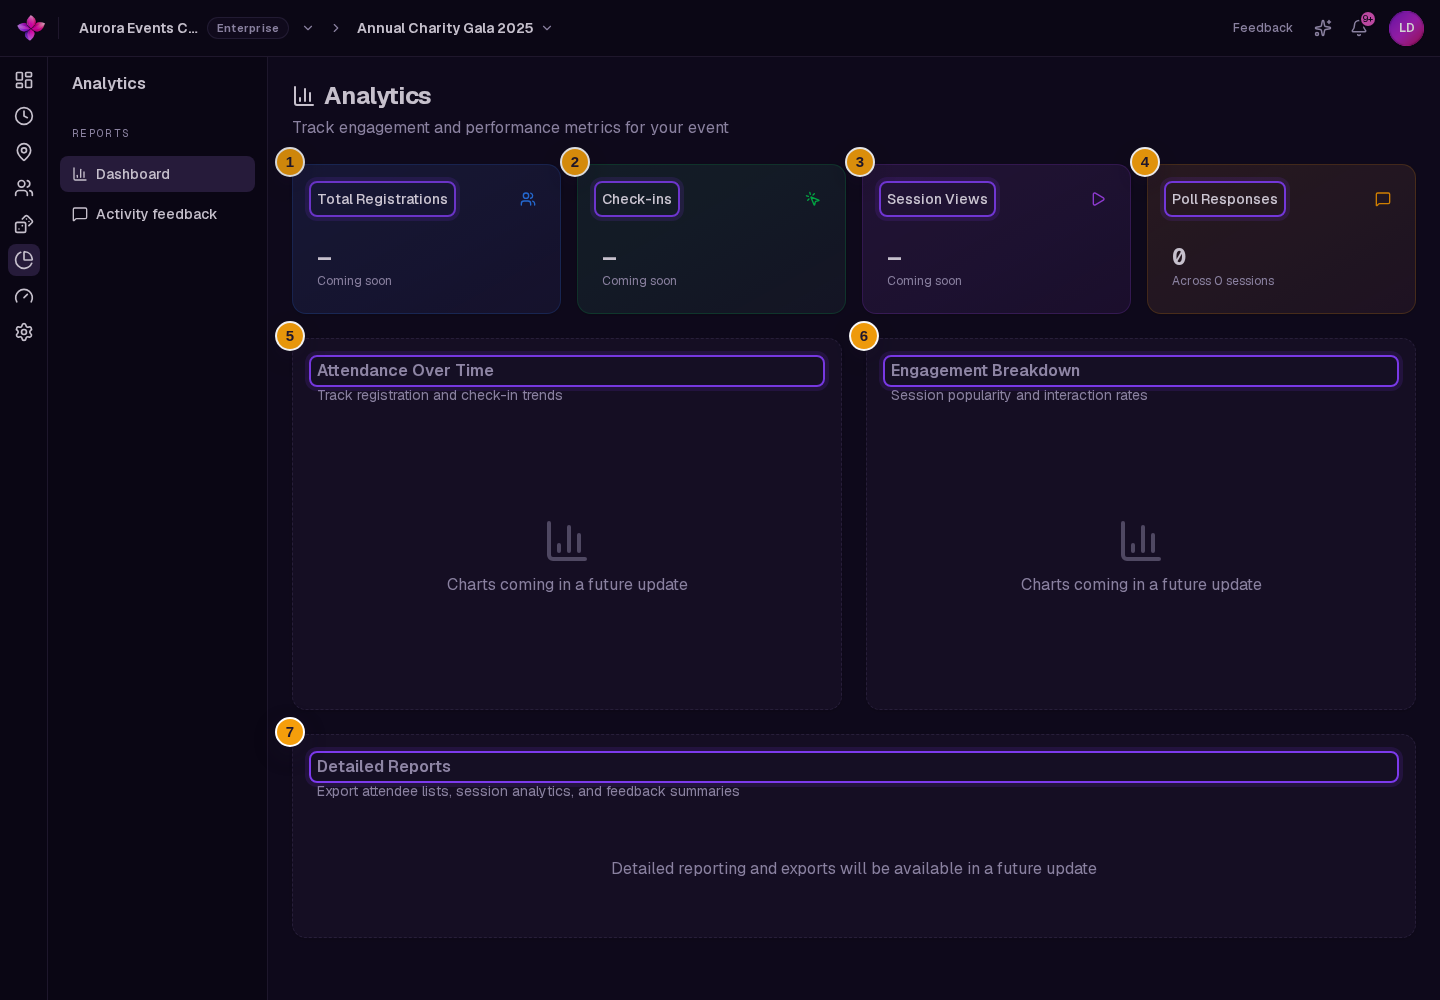Click the play icon on Session Views card
This screenshot has width=1440, height=1000.
pyautogui.click(x=1098, y=199)
